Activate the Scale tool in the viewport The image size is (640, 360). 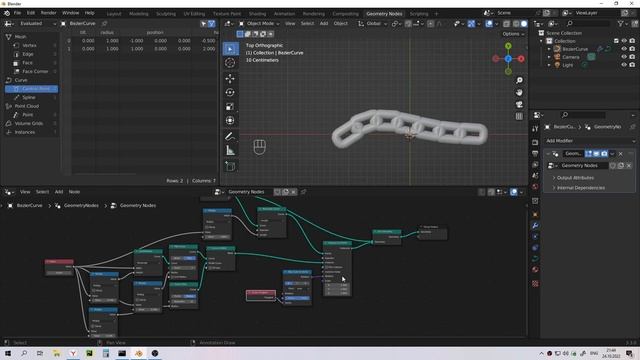[230, 107]
